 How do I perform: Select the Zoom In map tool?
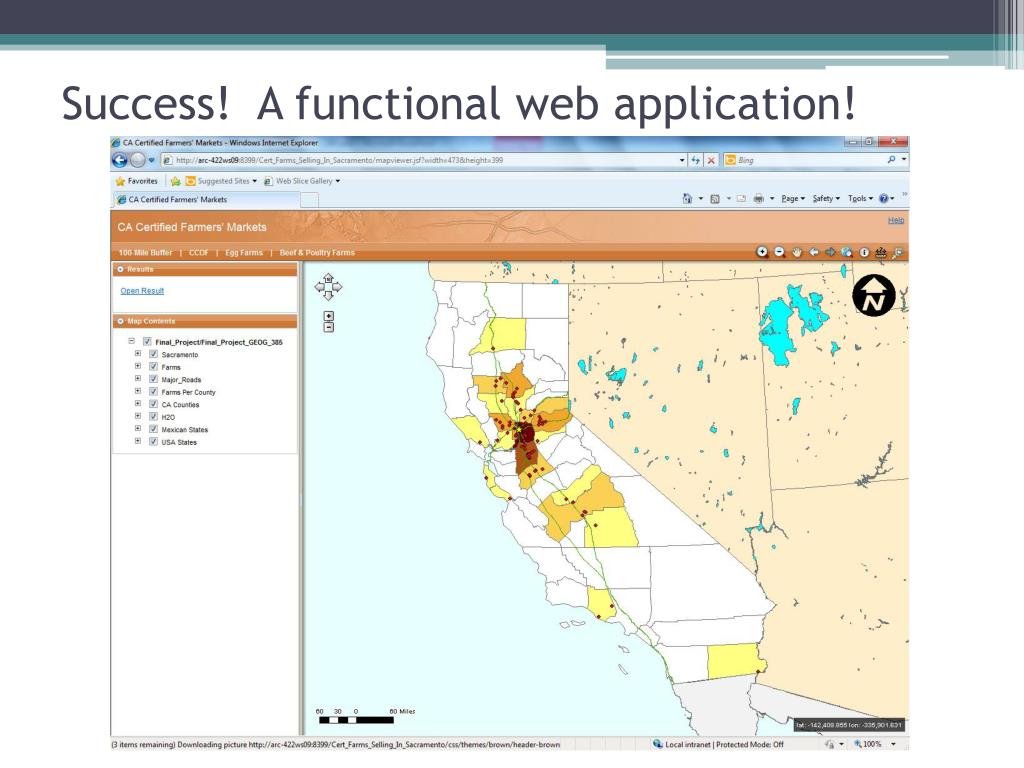pos(762,251)
